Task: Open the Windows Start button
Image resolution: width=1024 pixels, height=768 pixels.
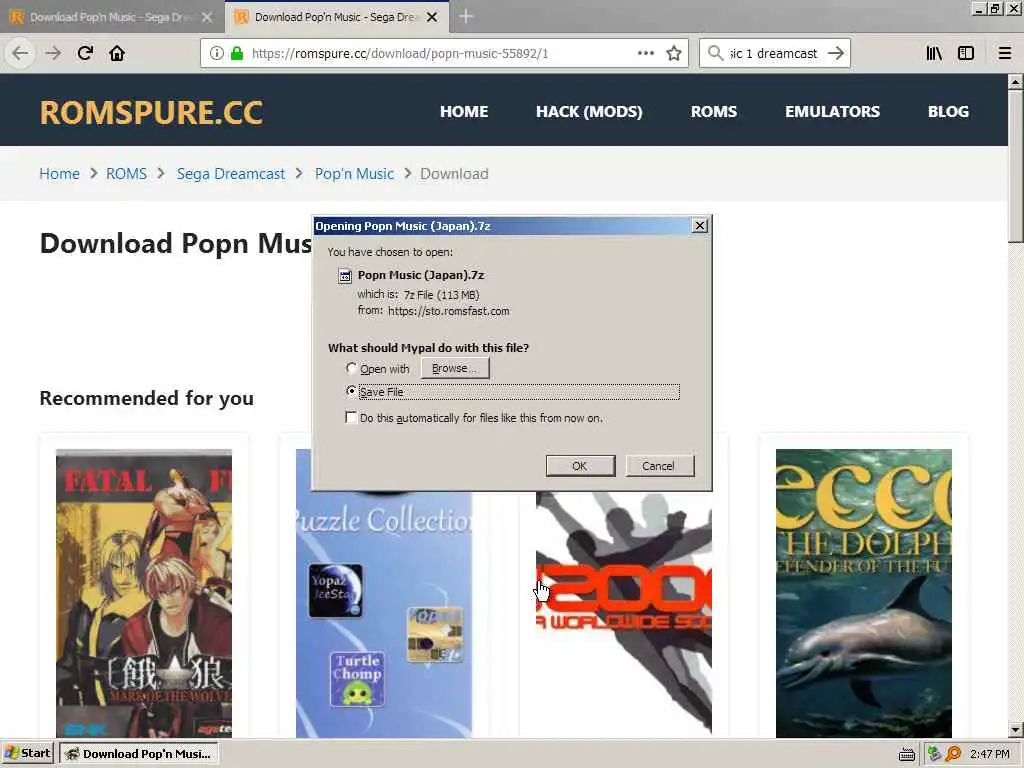Action: click(x=27, y=753)
